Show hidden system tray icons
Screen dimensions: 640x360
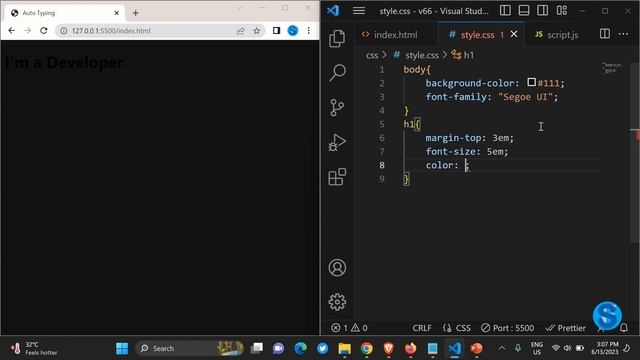tap(502, 348)
